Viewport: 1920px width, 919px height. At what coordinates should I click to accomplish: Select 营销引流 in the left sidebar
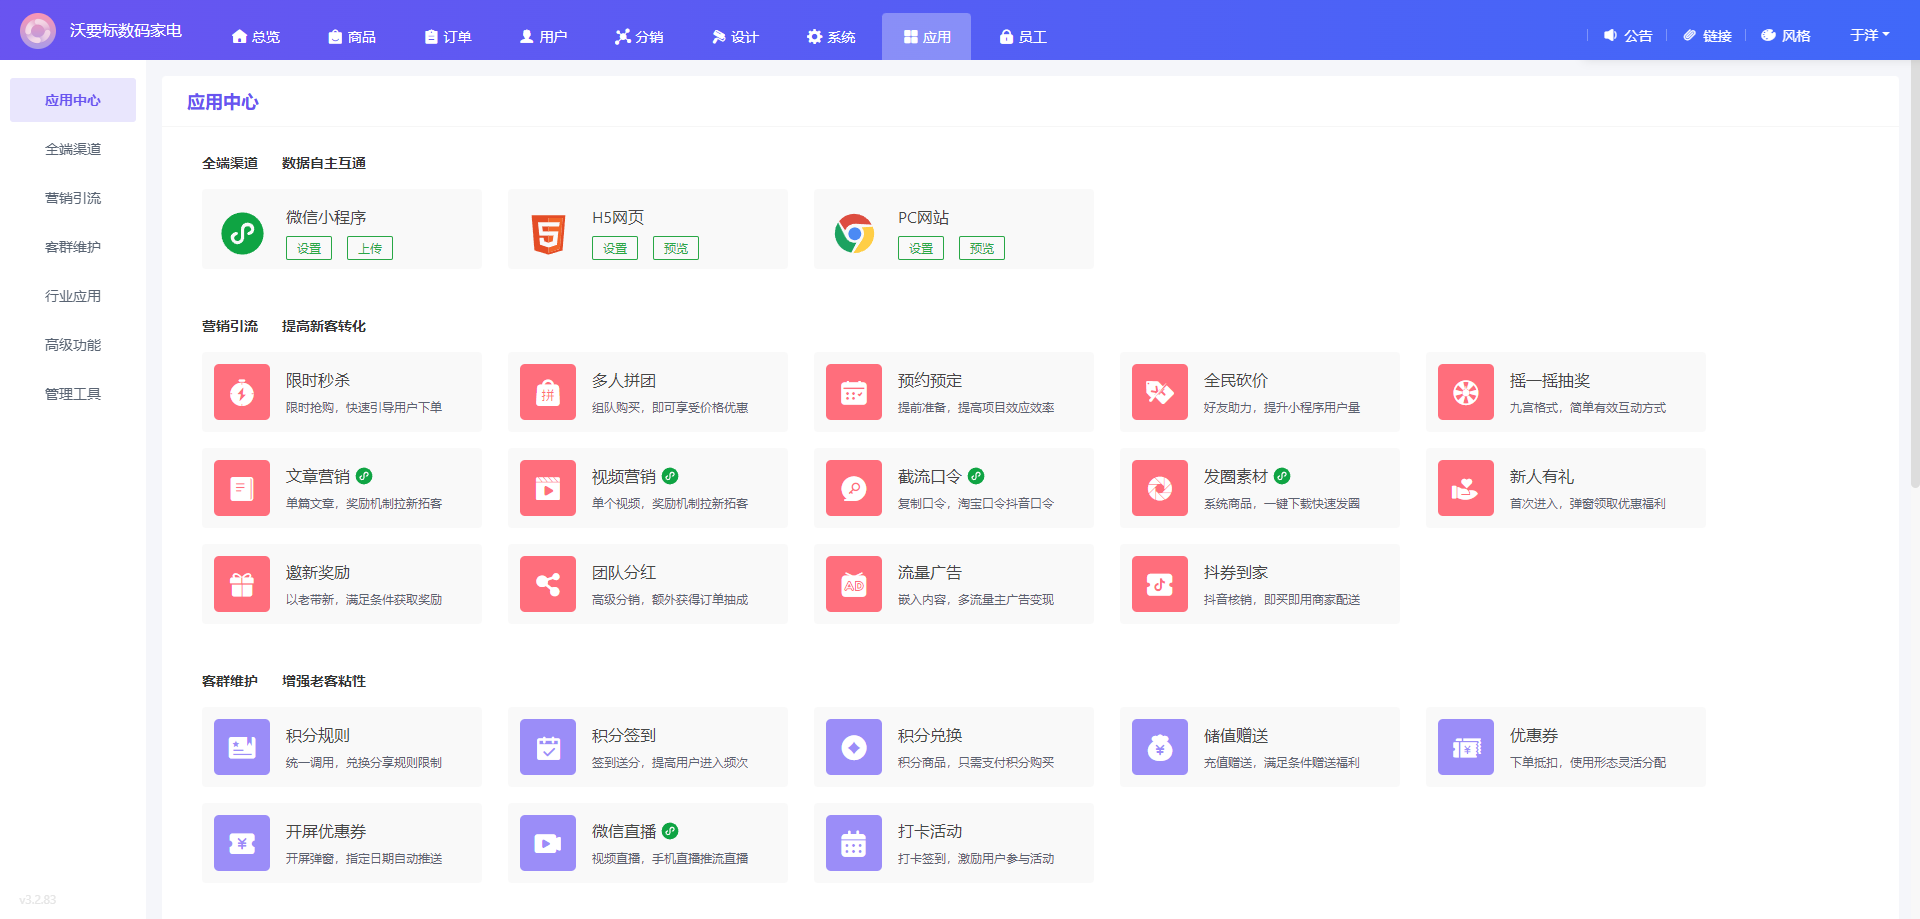[x=73, y=198]
